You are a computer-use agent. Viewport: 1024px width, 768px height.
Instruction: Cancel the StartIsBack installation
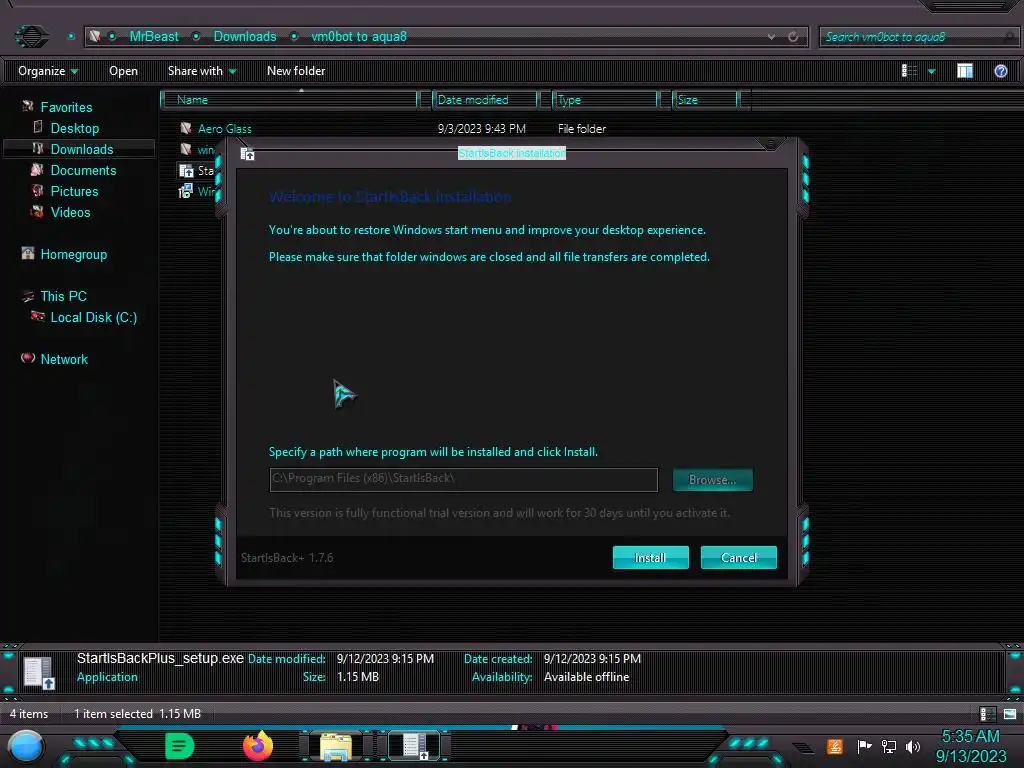point(739,558)
